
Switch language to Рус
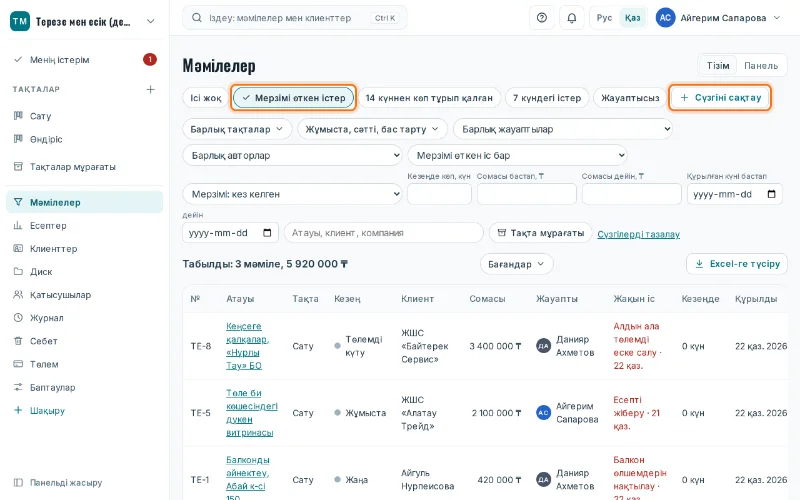[604, 18]
